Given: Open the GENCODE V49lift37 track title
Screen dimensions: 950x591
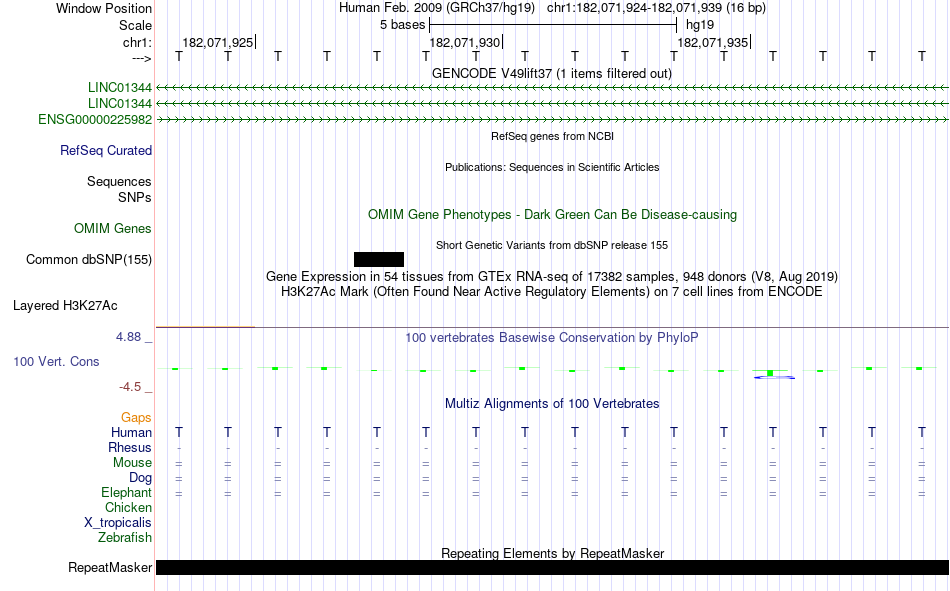Looking at the screenshot, I should pyautogui.click(x=551, y=73).
